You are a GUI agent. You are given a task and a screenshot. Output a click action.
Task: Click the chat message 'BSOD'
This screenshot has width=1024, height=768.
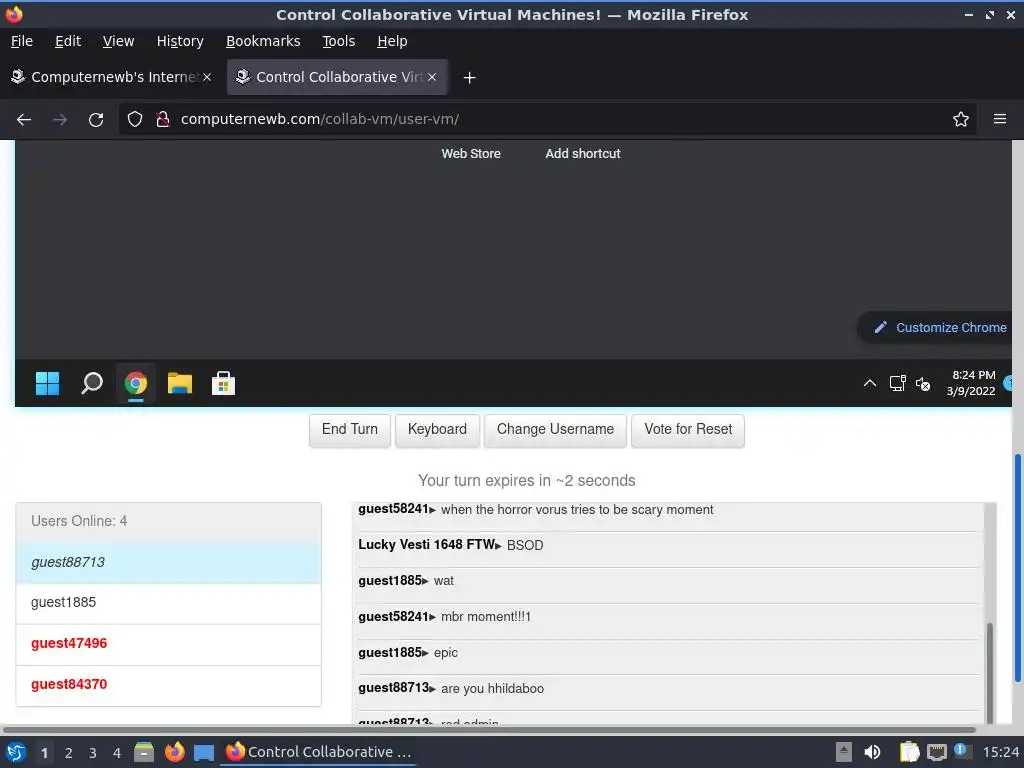coord(524,545)
